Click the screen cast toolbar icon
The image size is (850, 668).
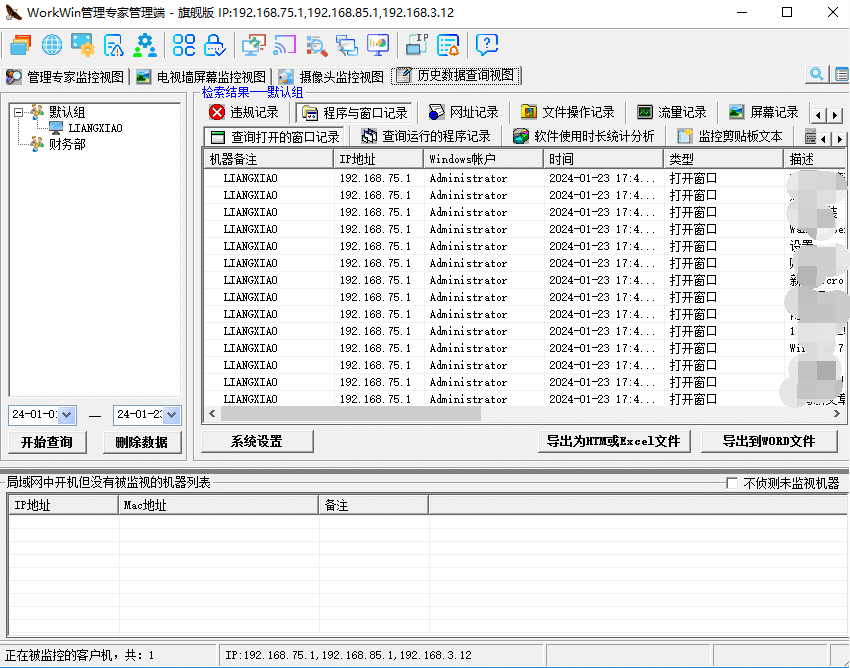click(x=285, y=45)
